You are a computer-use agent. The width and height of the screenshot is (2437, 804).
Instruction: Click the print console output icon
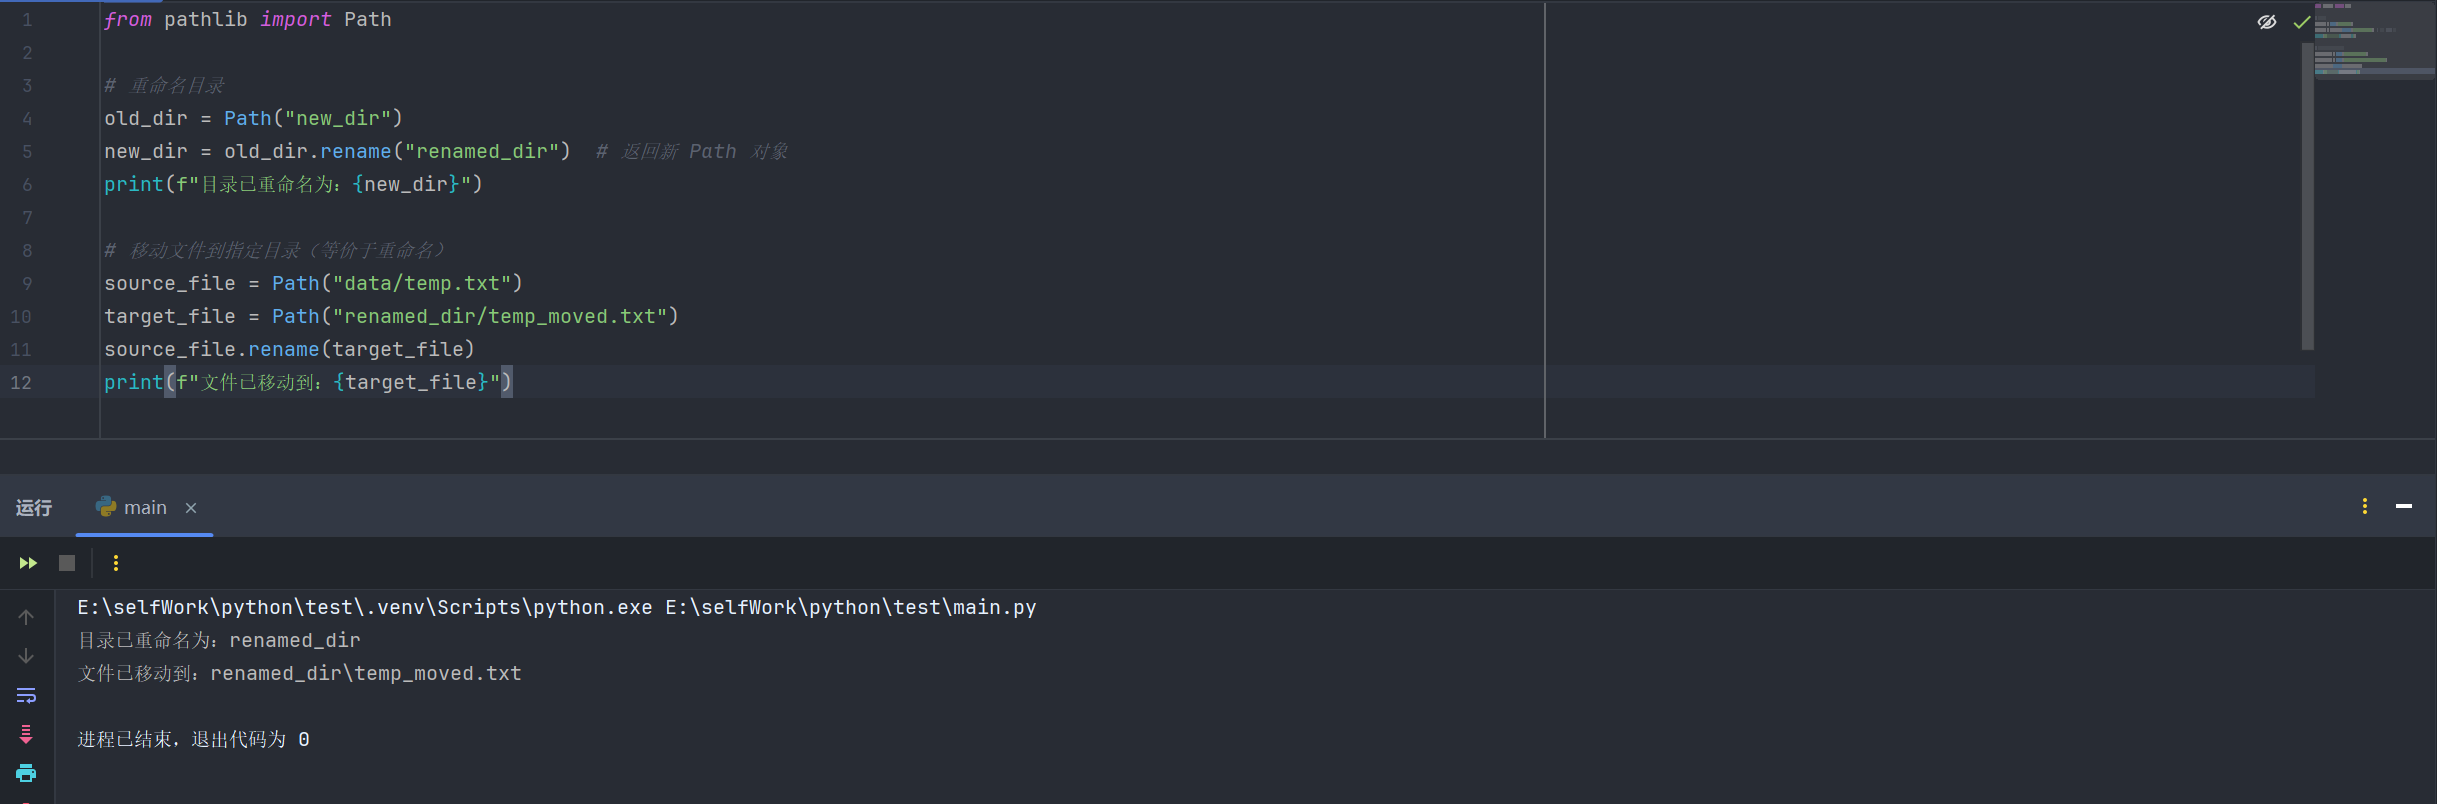tap(26, 773)
